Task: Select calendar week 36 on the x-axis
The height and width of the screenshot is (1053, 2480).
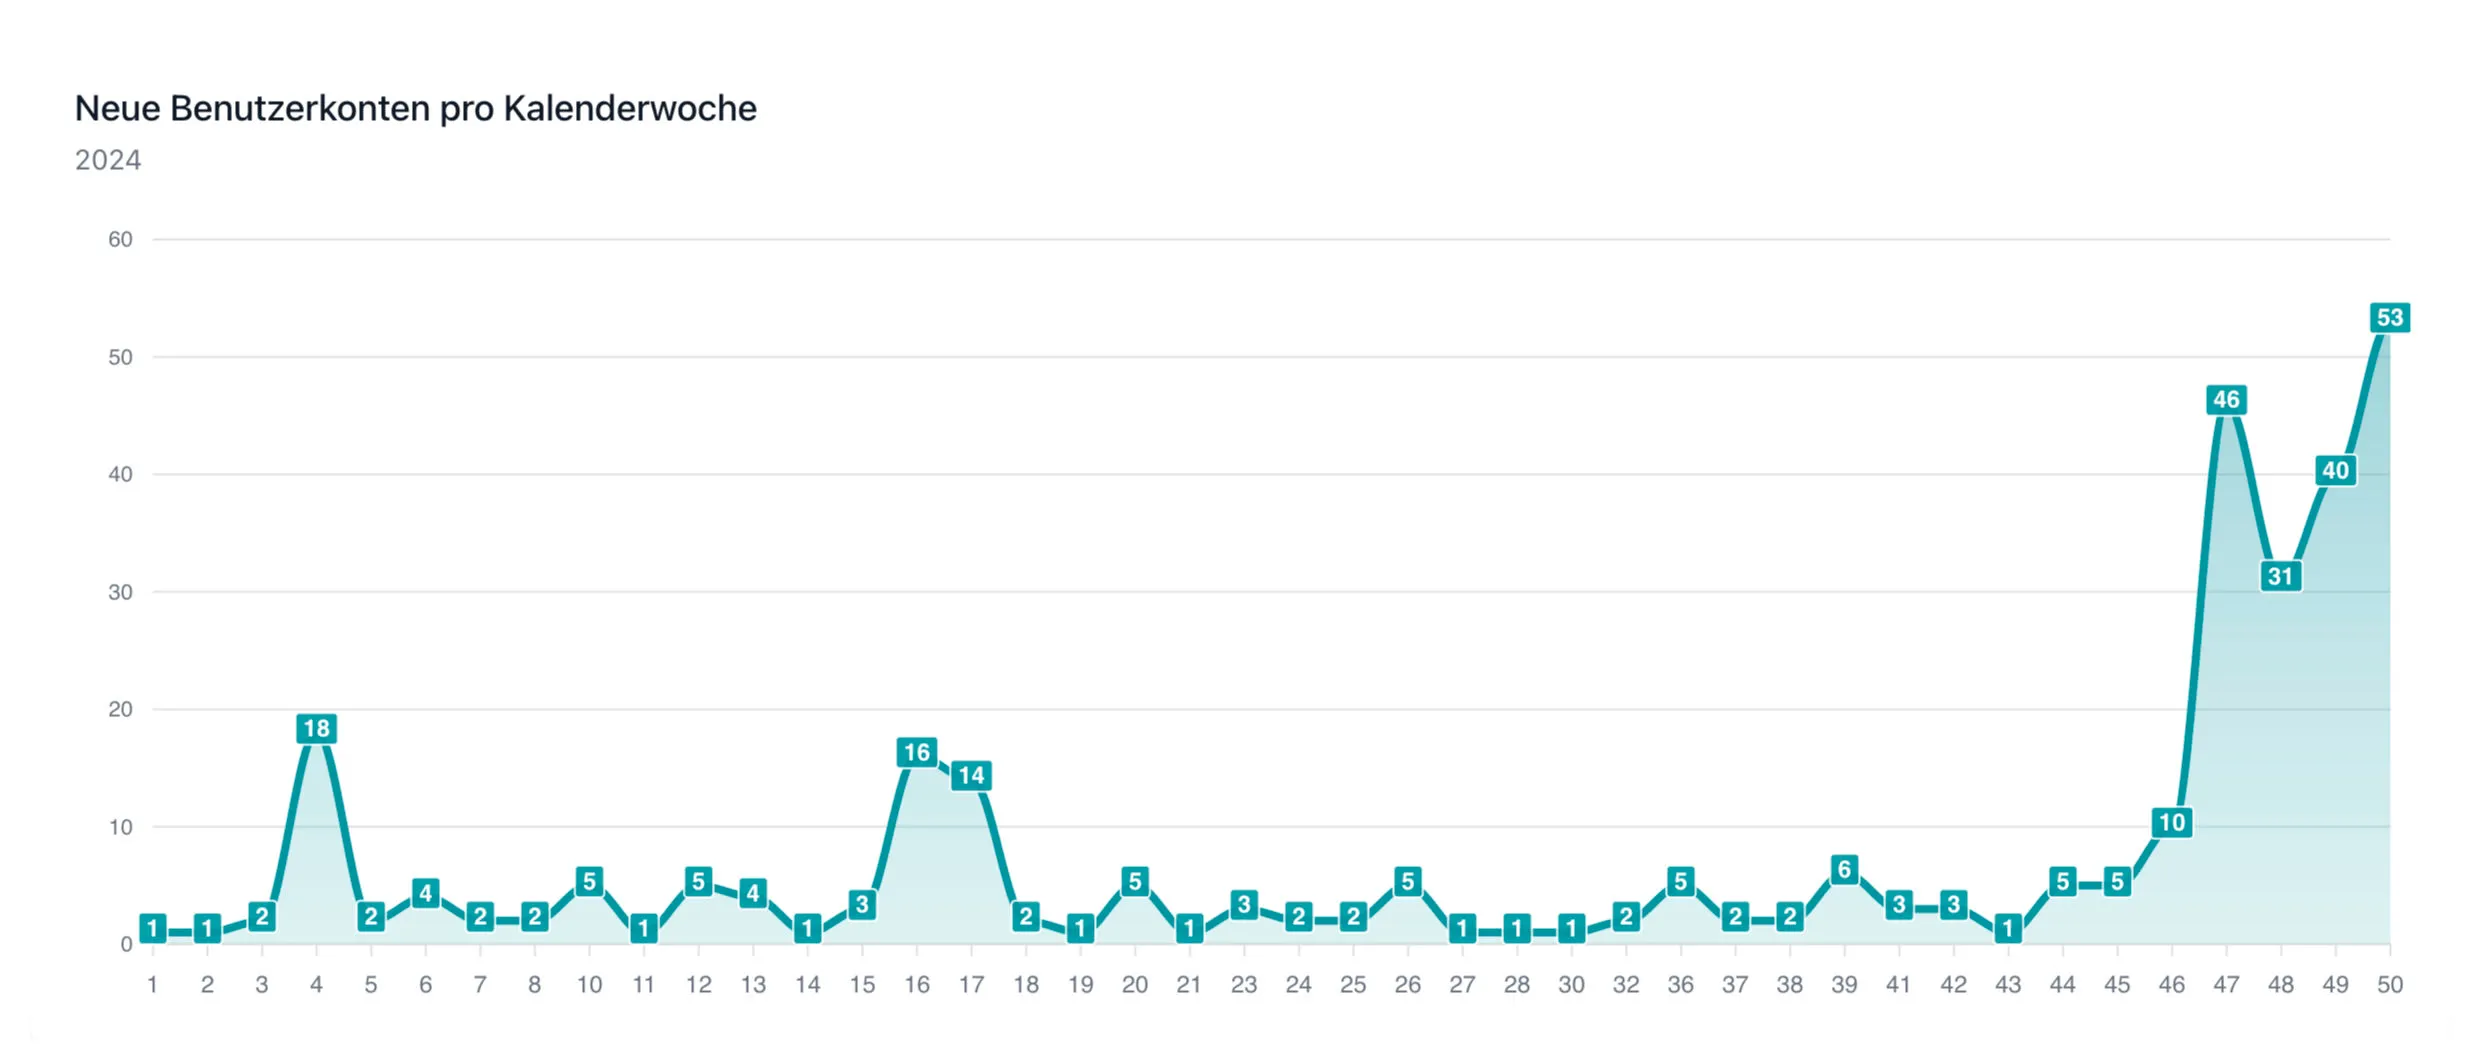Action: coord(1680,985)
